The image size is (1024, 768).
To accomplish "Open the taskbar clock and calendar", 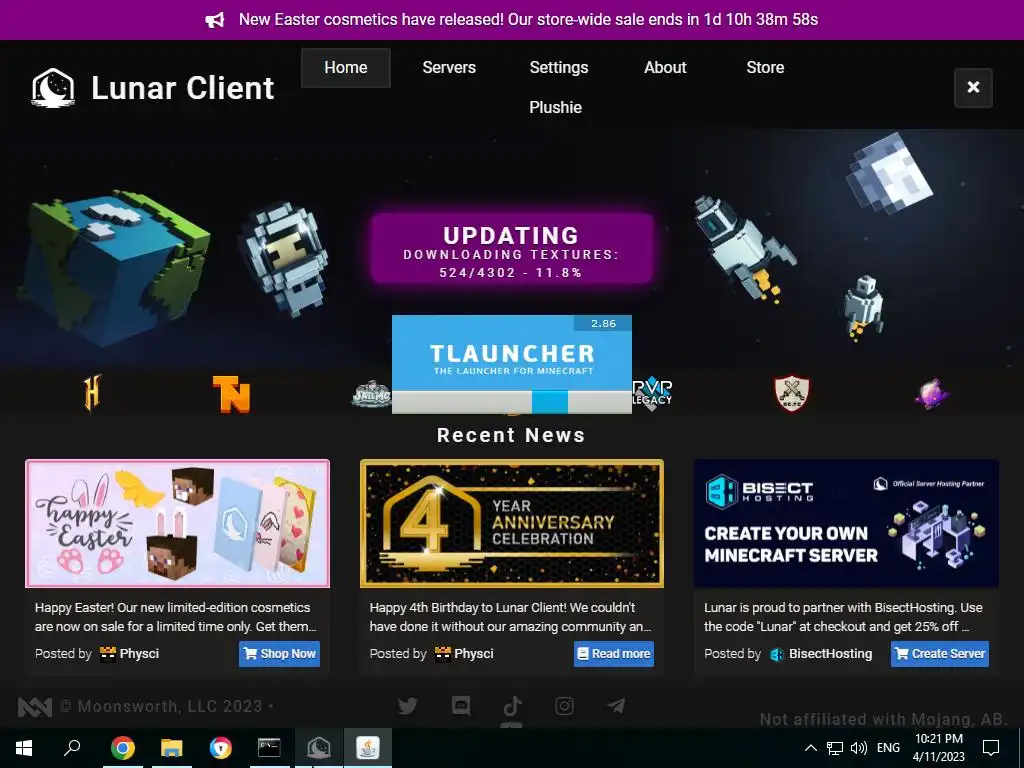I will pyautogui.click(x=938, y=748).
